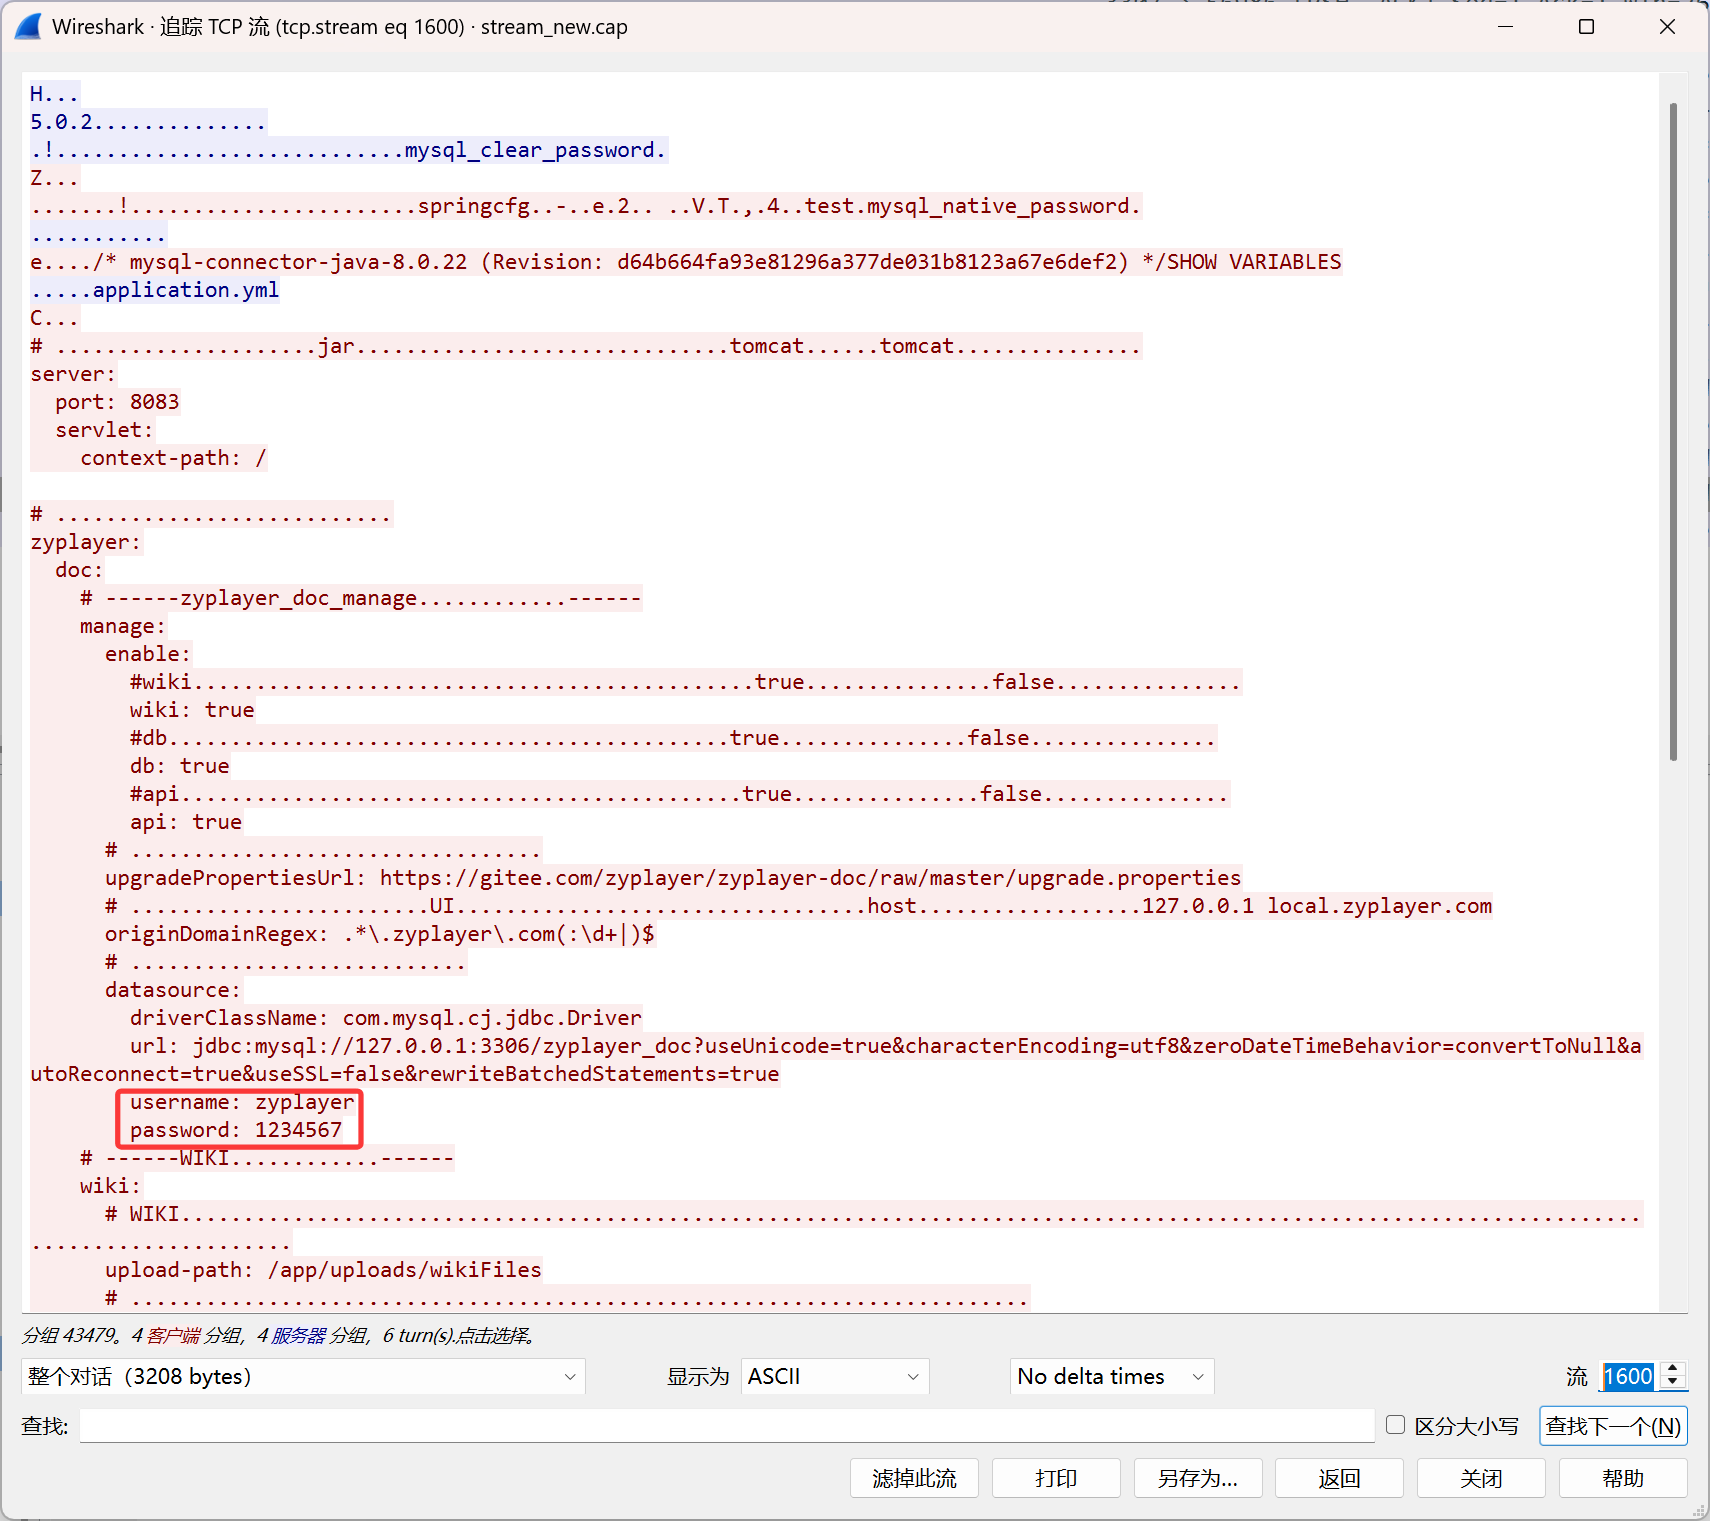Click the 'mysql_clear_password' text line

tap(349, 150)
